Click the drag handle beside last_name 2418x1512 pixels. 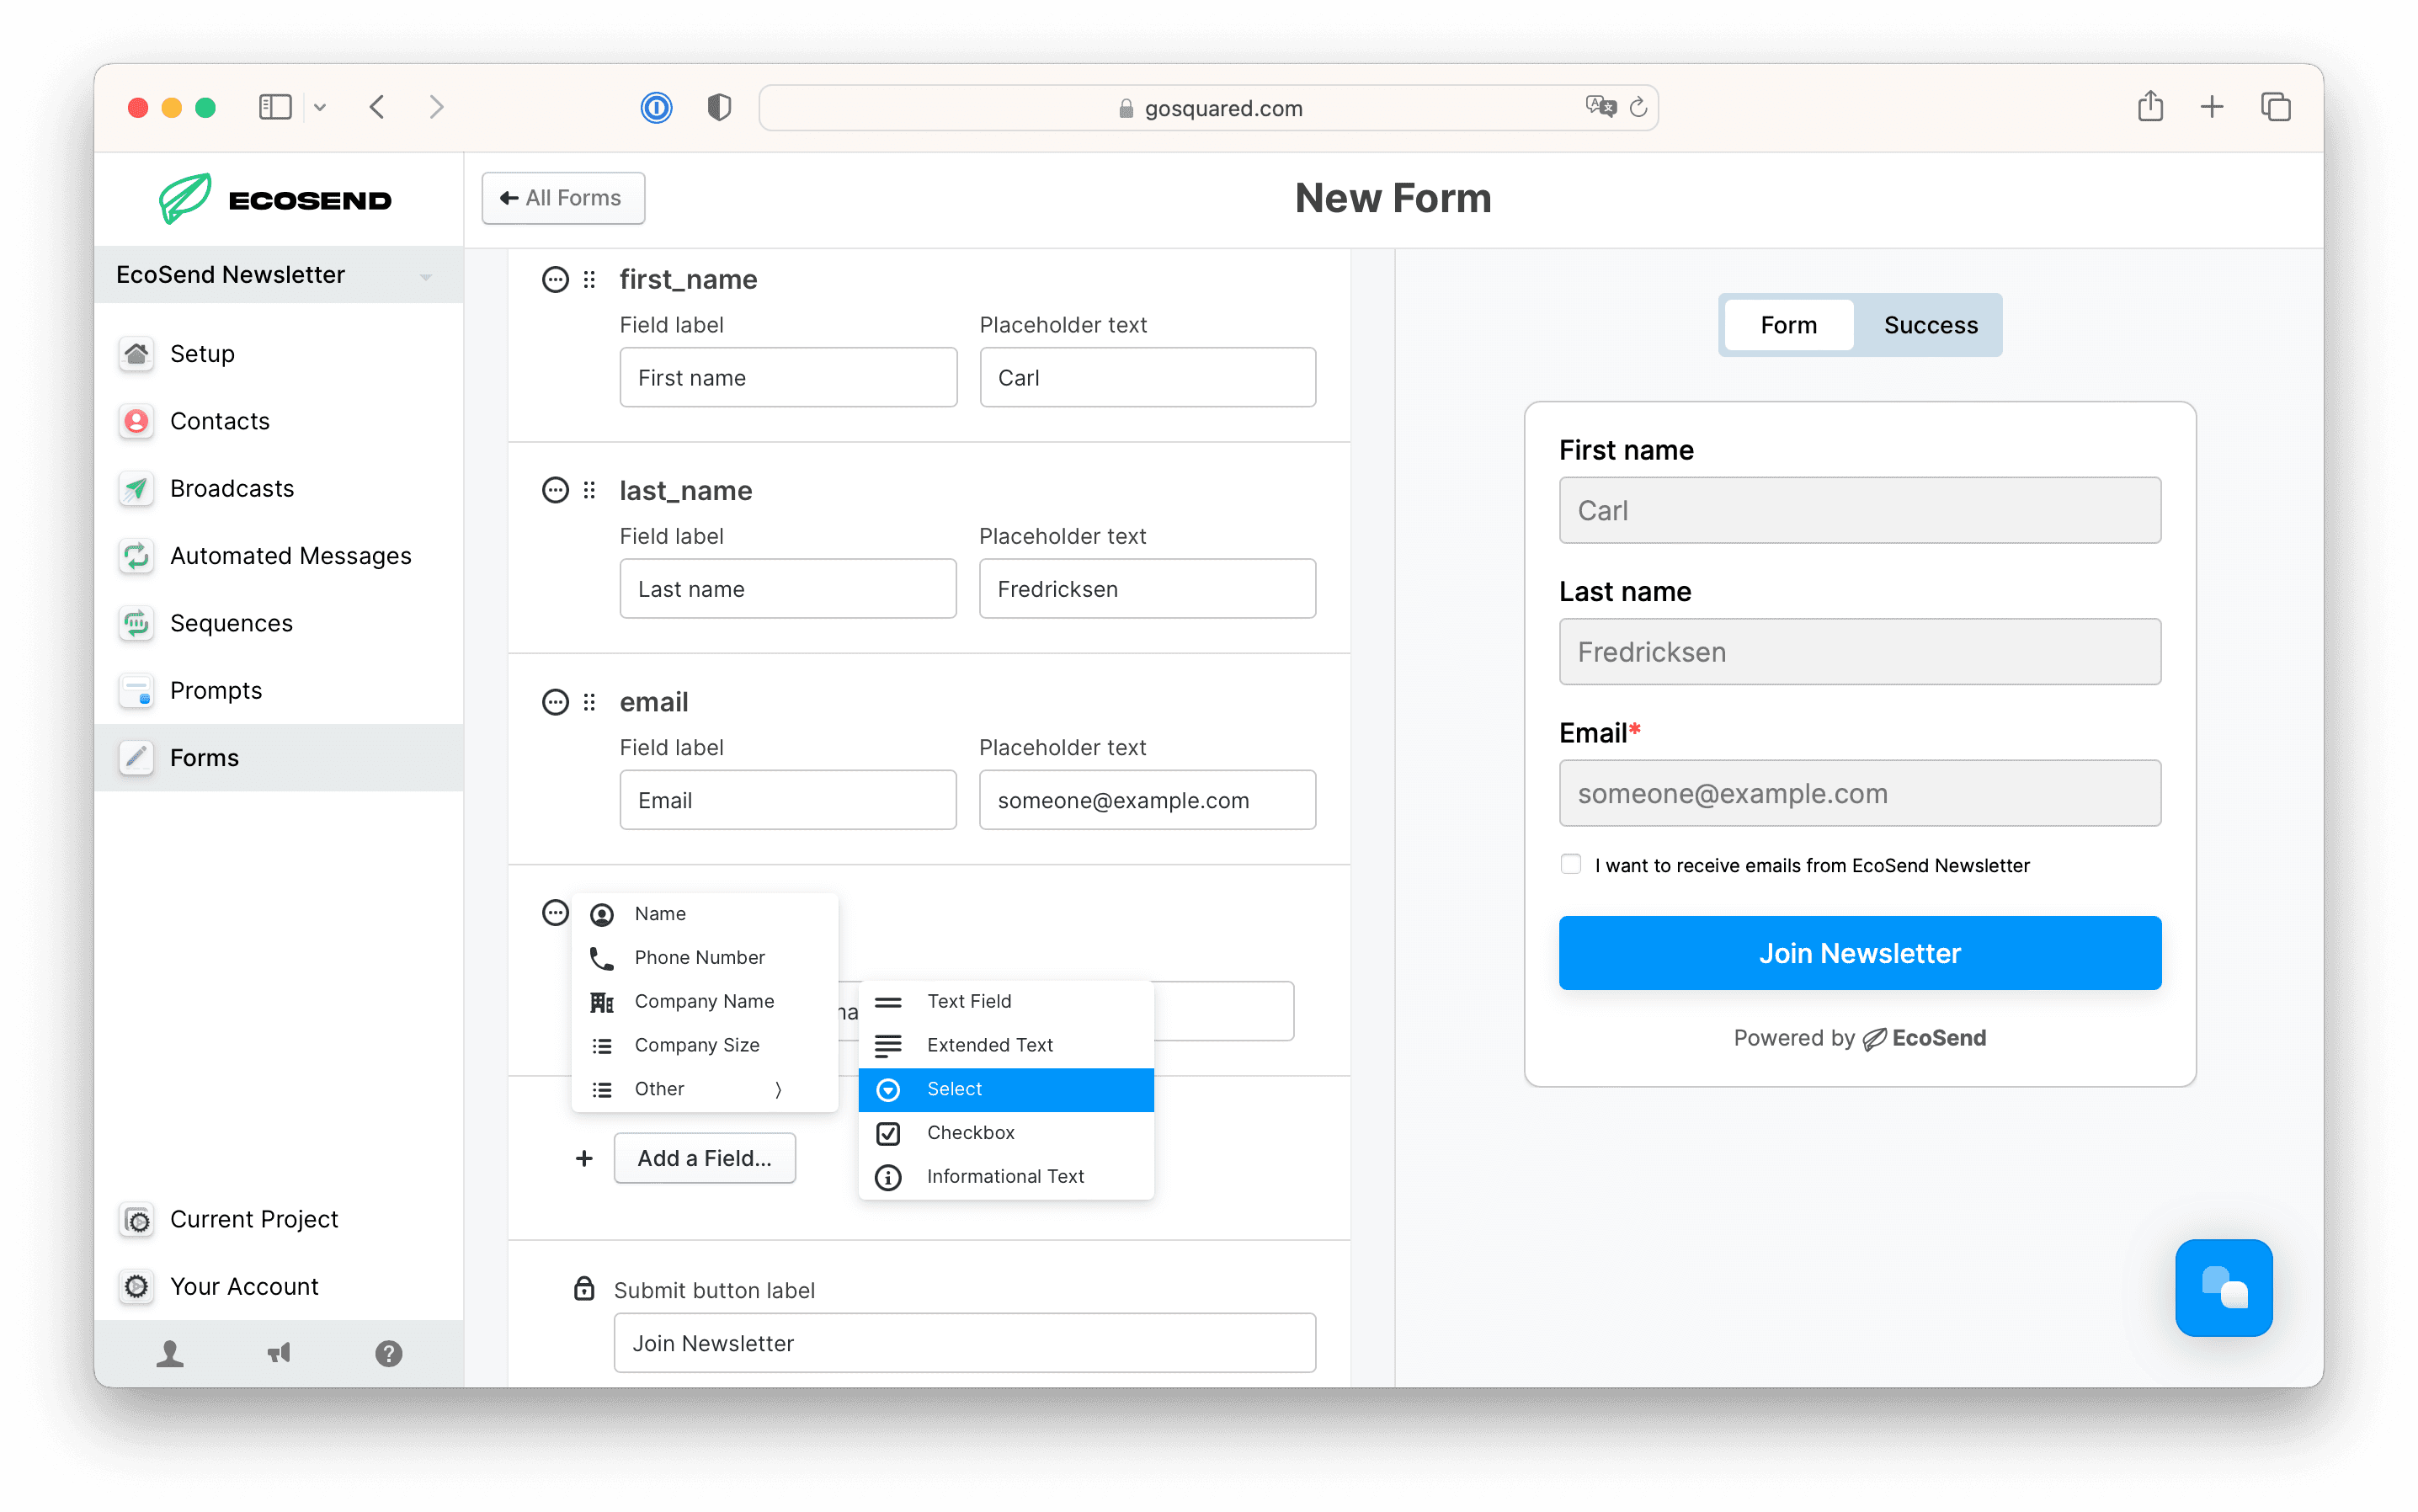coord(589,490)
